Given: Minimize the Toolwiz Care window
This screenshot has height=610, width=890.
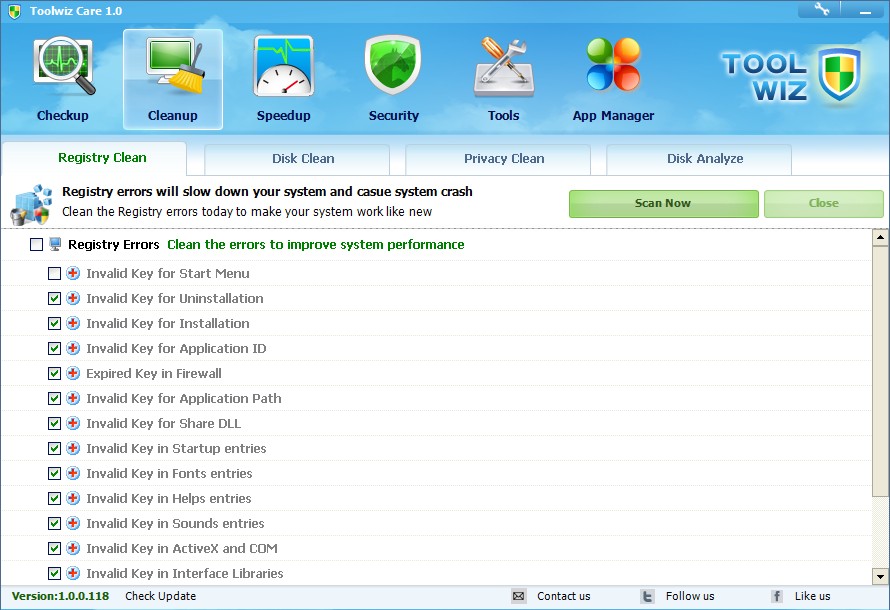Looking at the screenshot, I should [865, 10].
